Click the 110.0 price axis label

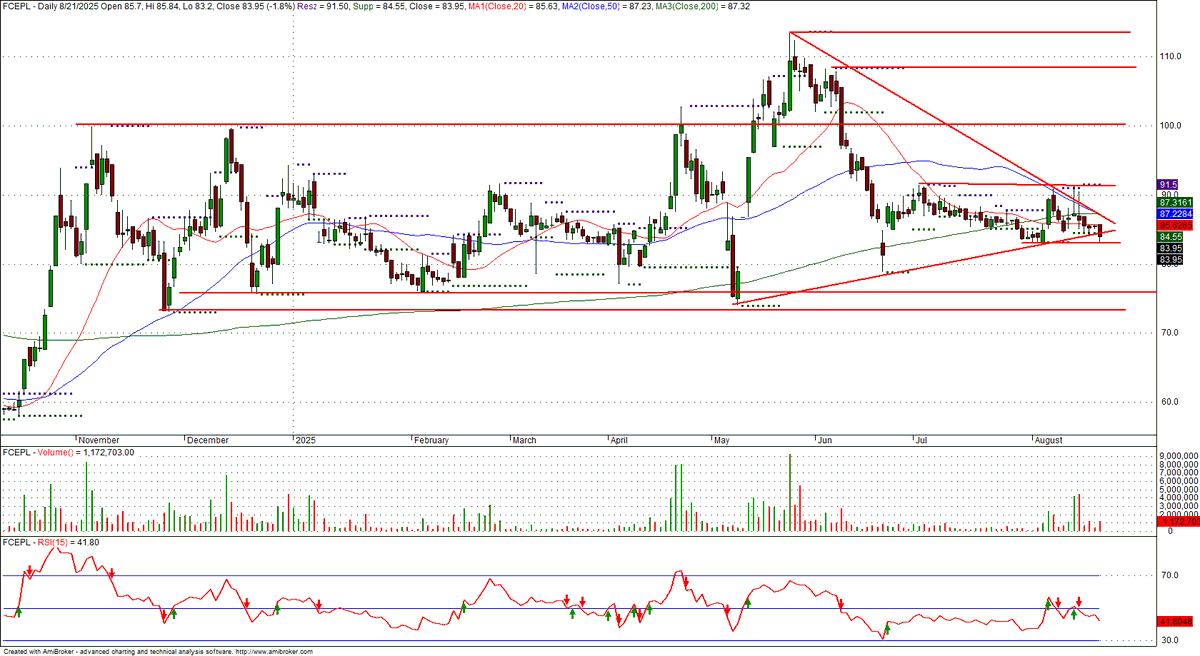point(1171,57)
